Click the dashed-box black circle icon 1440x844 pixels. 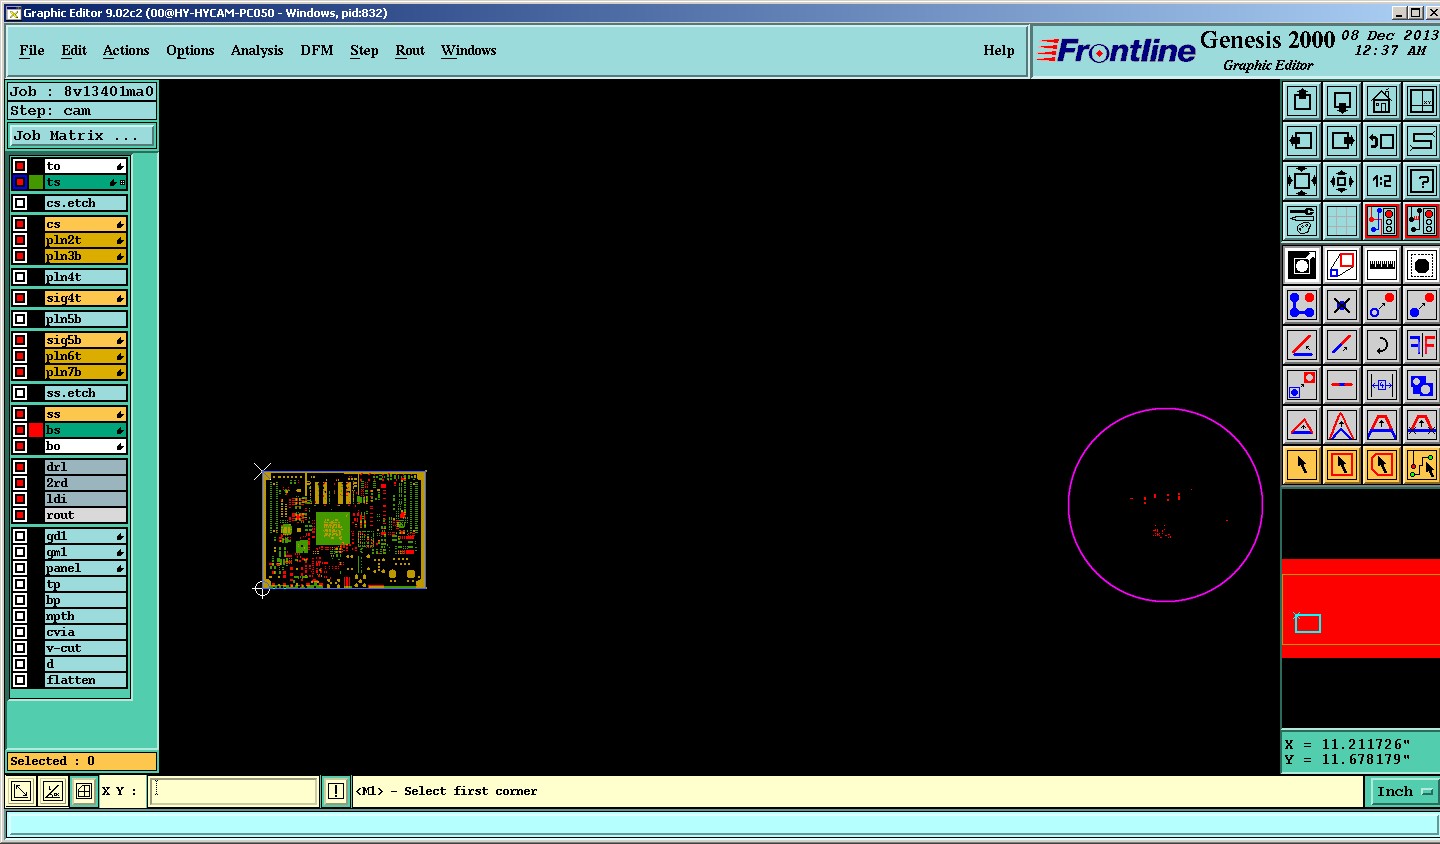(1422, 265)
